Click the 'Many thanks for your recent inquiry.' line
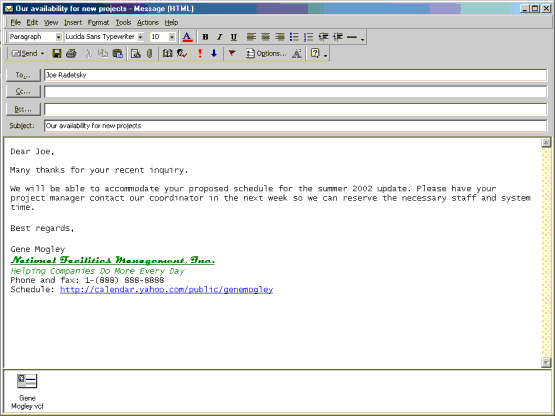 pyautogui.click(x=99, y=170)
